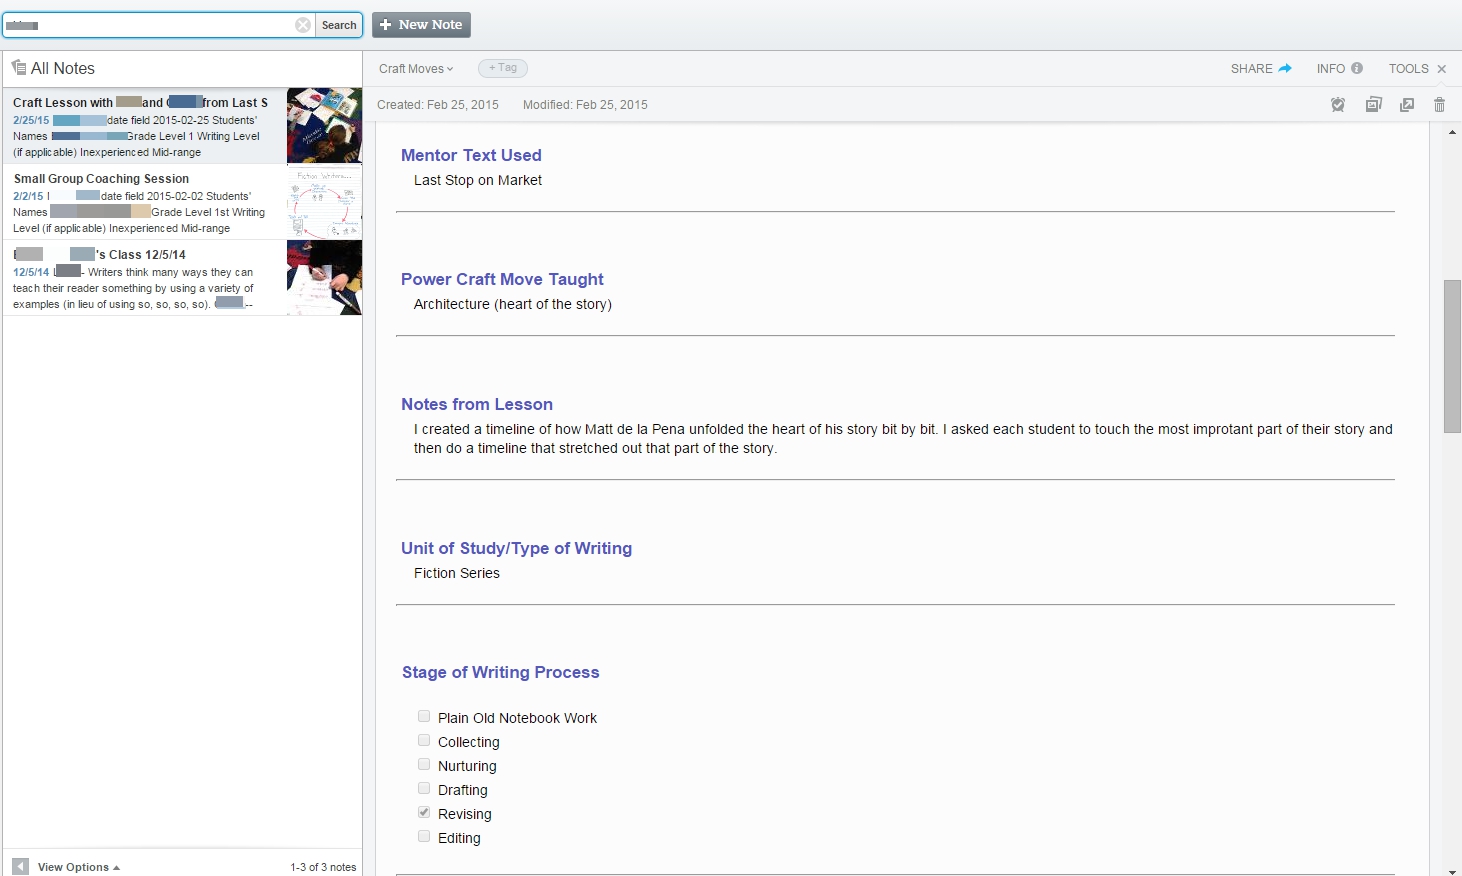Tick the Collecting checkbox
Screen dimensions: 1462x876
pos(424,741)
